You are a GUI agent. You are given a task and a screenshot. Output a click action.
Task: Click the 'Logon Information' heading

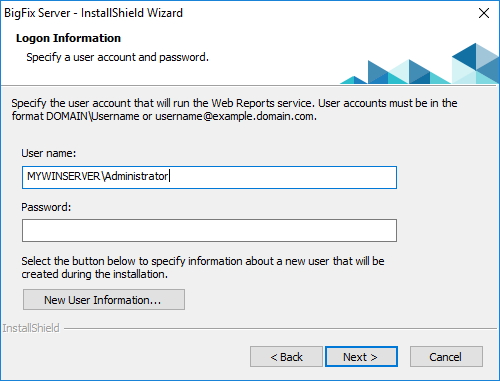click(x=68, y=38)
